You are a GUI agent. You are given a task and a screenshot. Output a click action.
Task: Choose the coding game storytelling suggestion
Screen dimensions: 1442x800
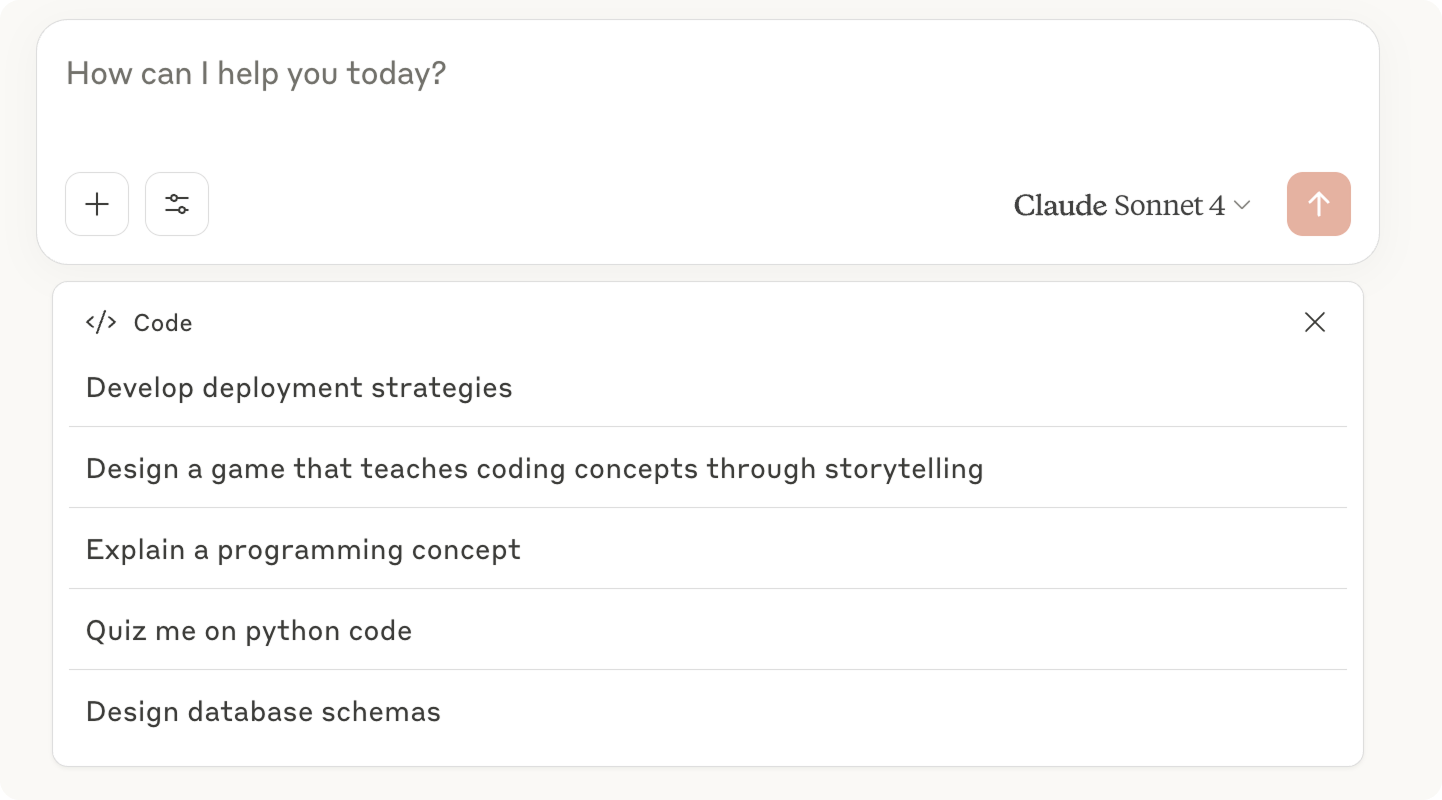point(708,468)
